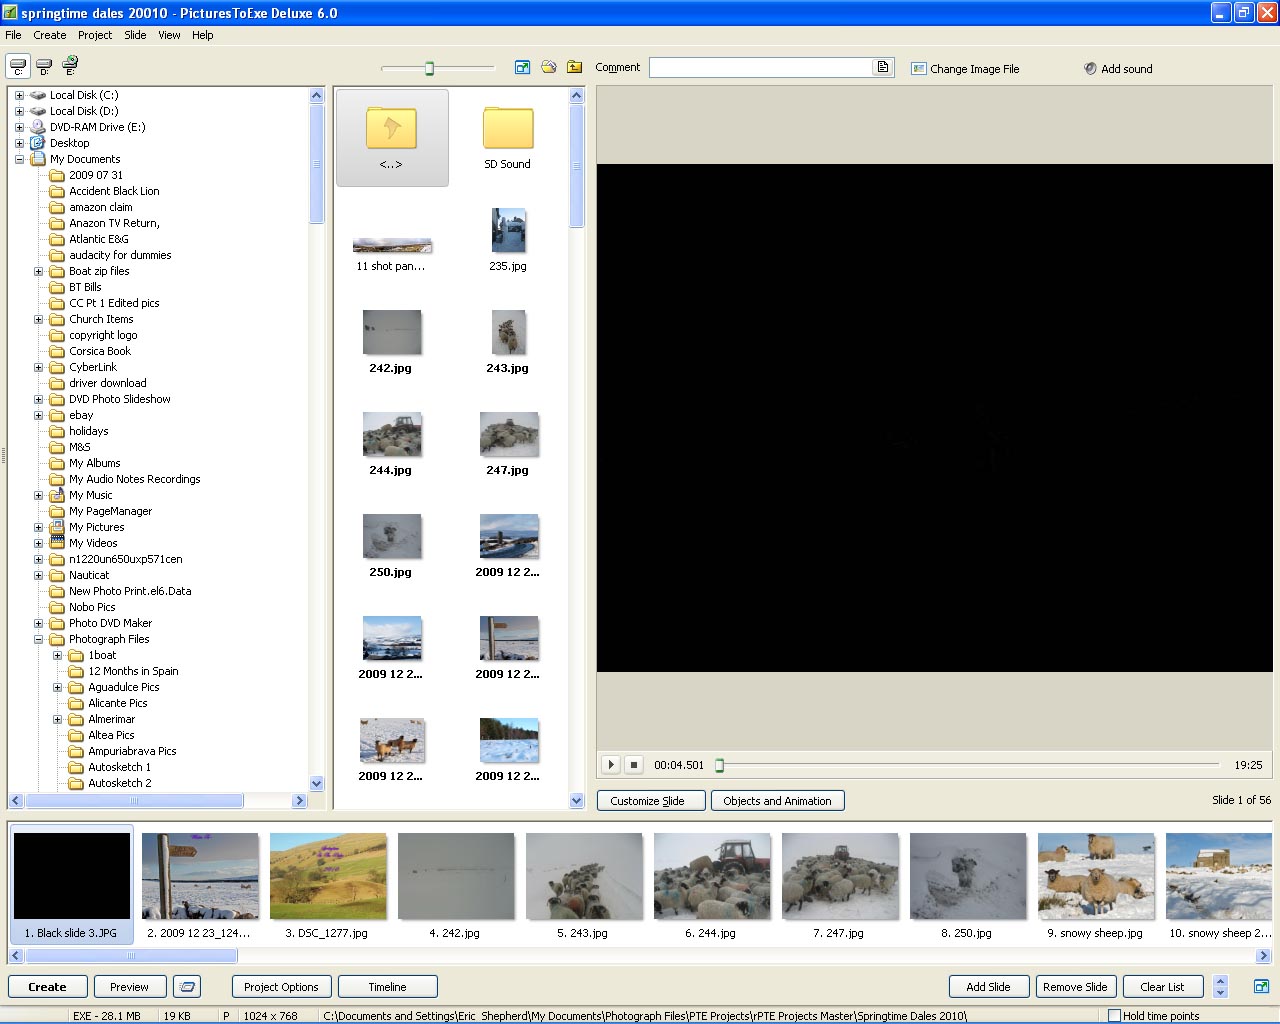
Task: Open the Slide menu
Action: tap(135, 35)
